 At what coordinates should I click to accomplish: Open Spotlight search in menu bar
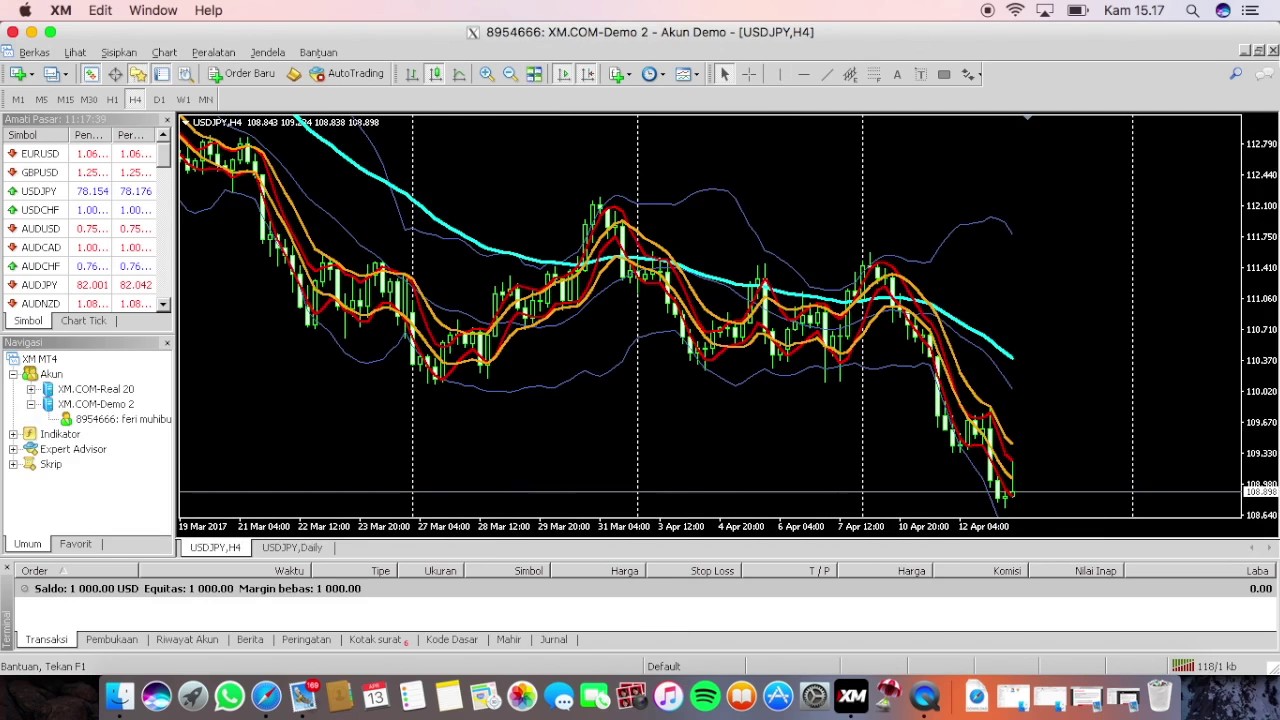1192,10
